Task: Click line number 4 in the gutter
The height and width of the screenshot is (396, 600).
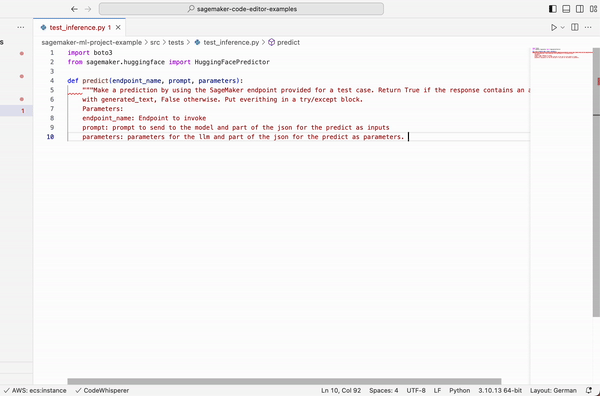Action: click(52, 81)
